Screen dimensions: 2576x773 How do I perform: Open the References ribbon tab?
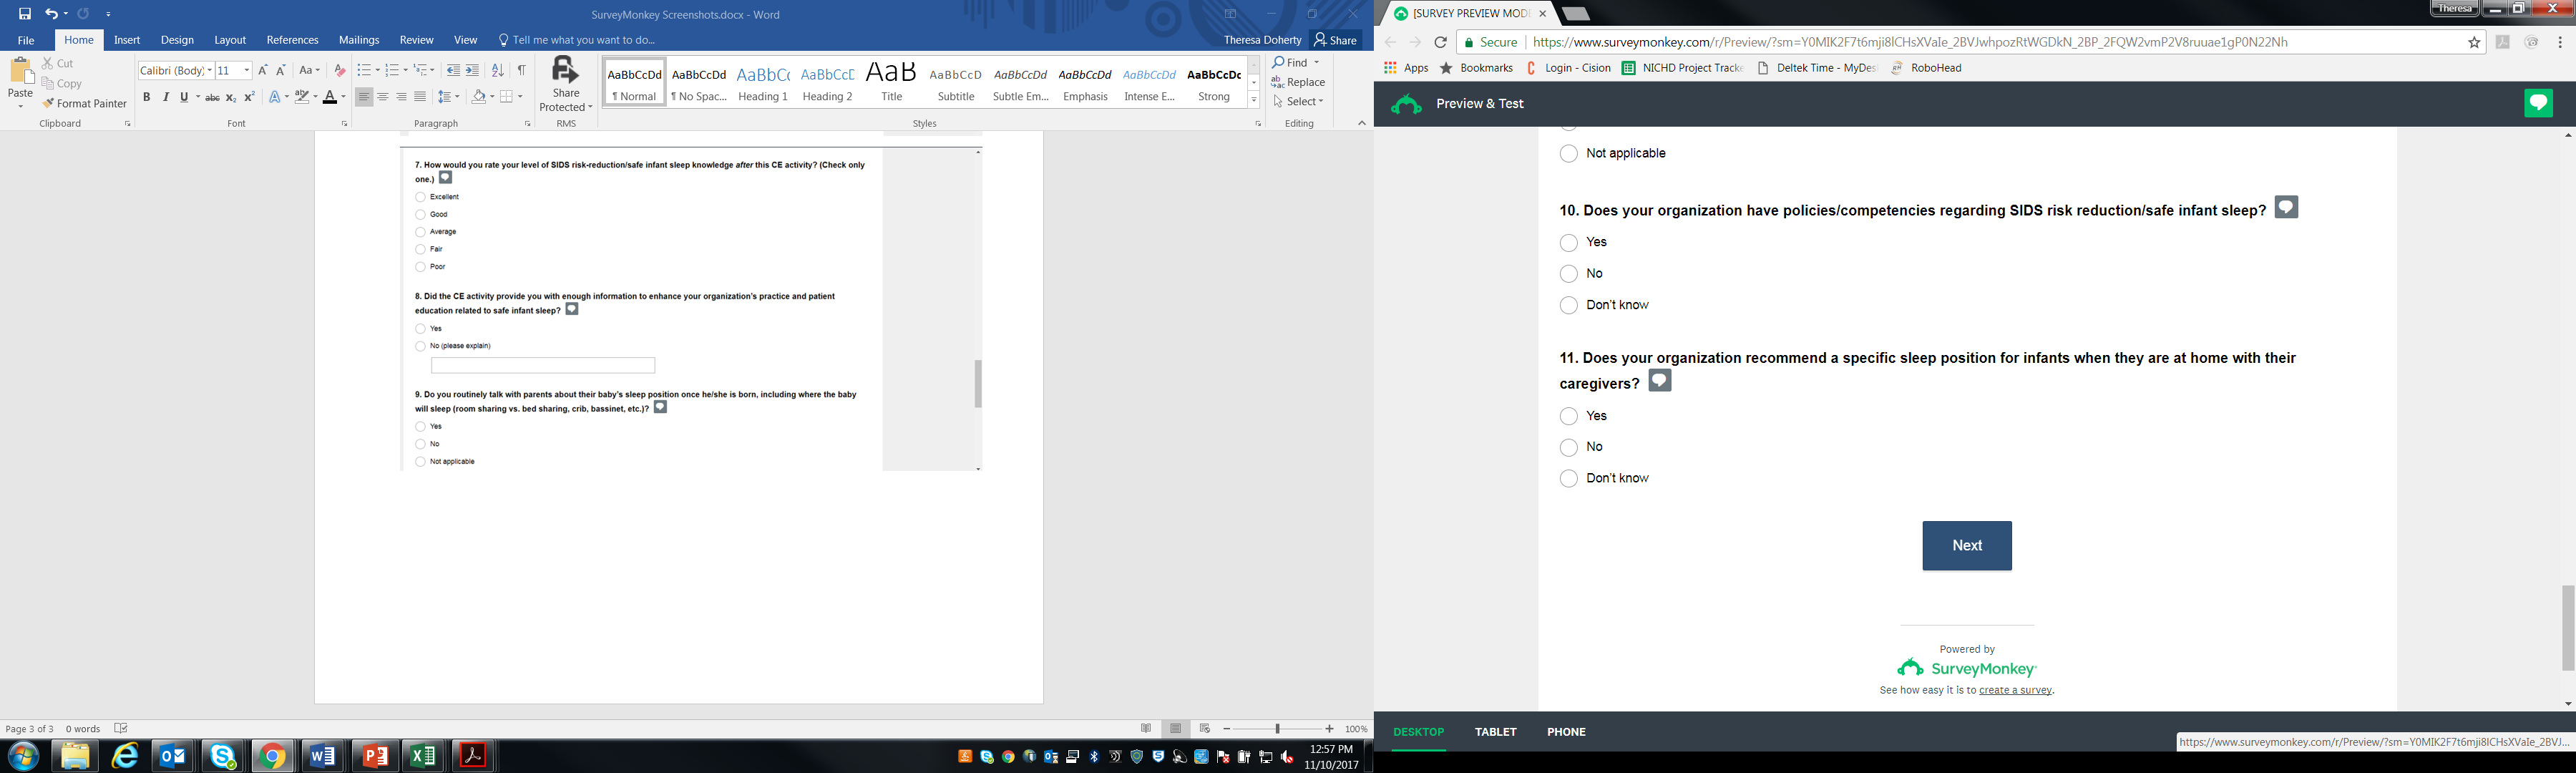tap(292, 40)
